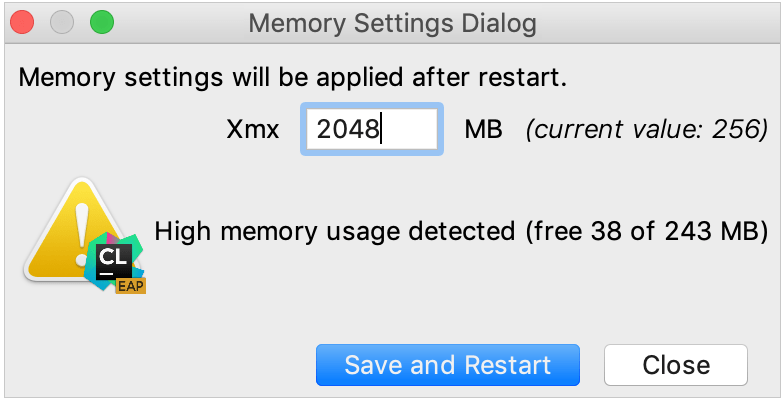Click the Xmx label
Image resolution: width=784 pixels, height=400 pixels.
[x=253, y=130]
